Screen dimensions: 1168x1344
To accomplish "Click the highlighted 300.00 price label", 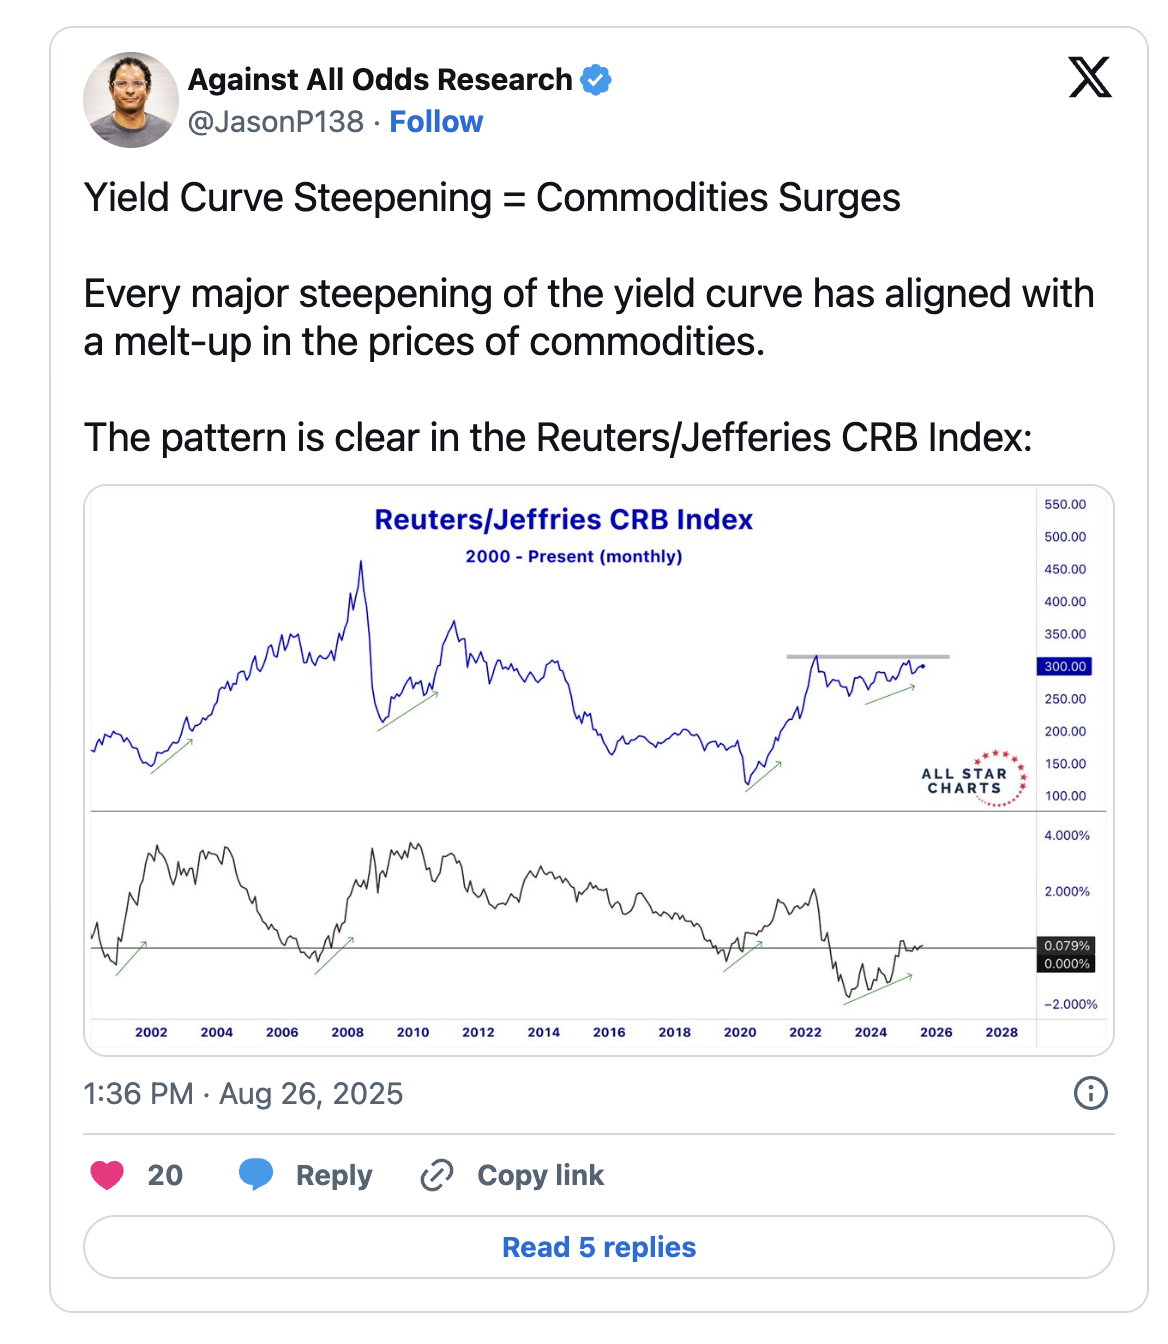I will [1065, 666].
